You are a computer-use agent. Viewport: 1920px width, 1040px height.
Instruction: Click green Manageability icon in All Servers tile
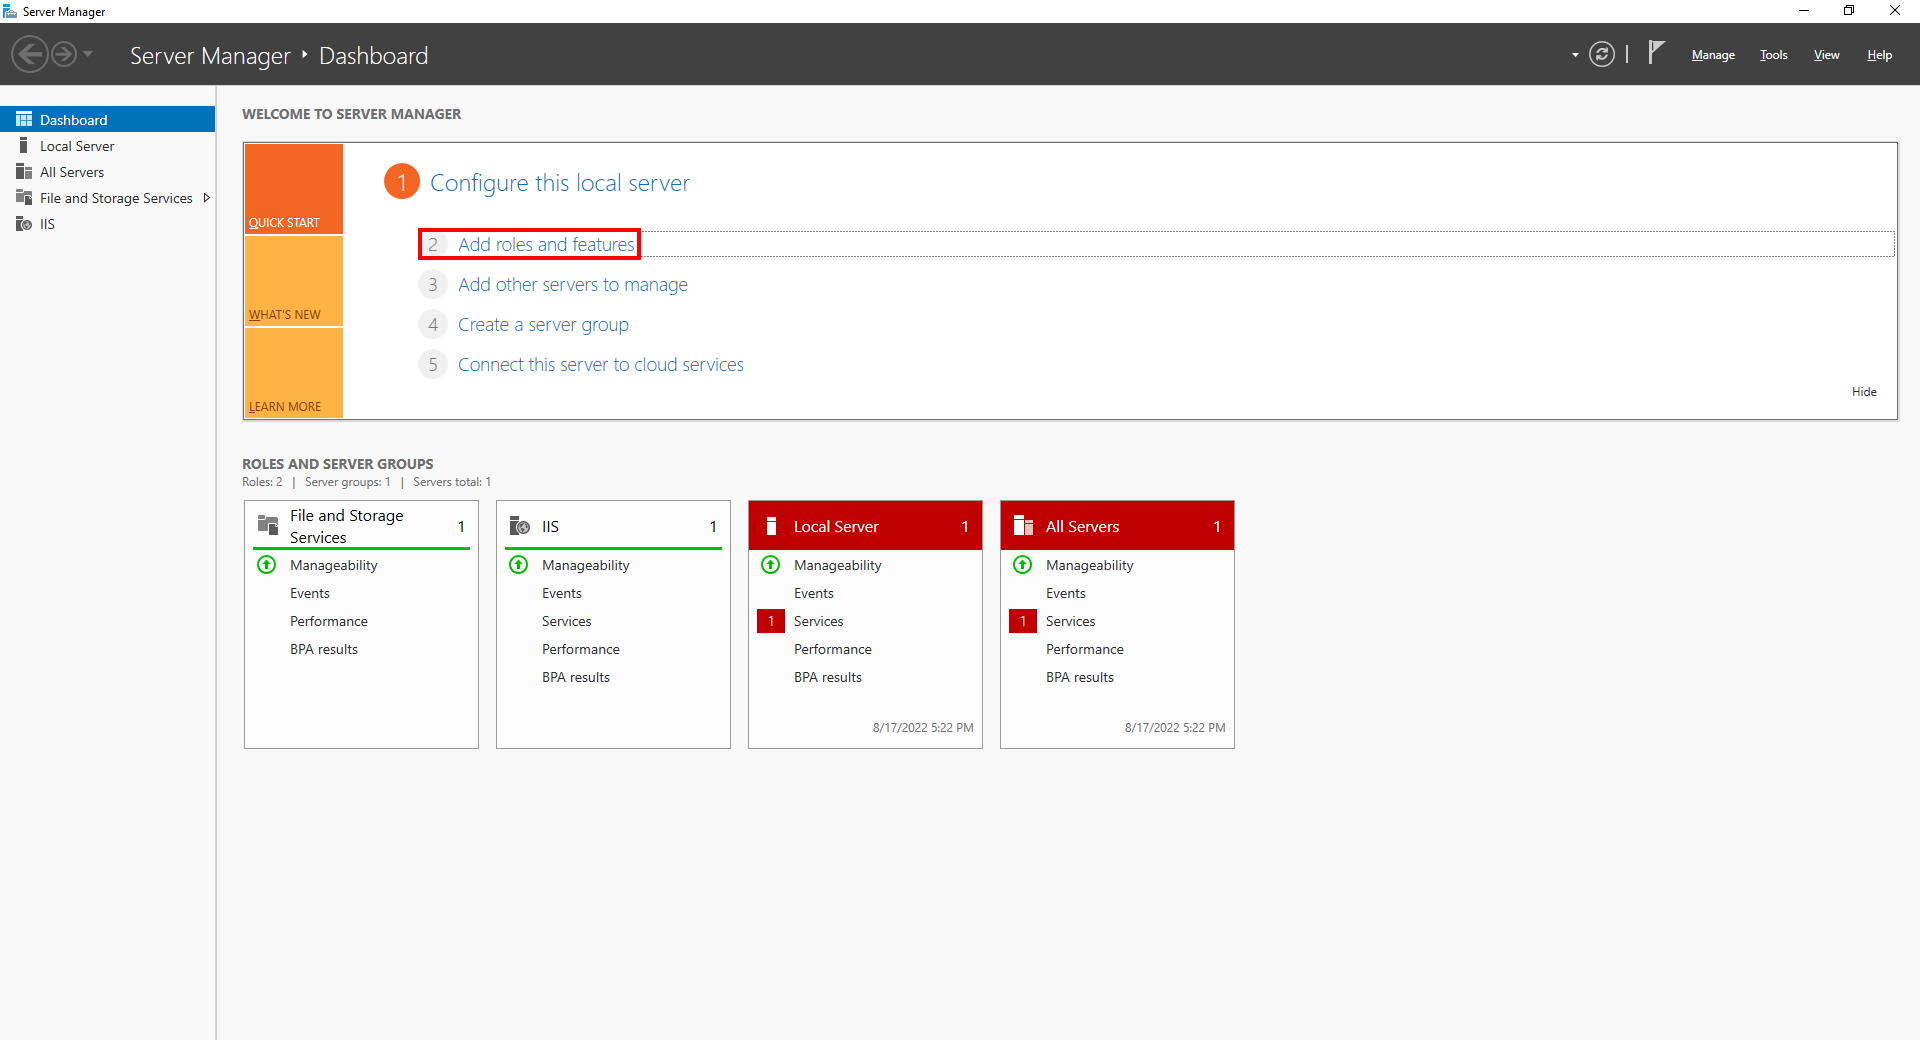click(x=1023, y=564)
